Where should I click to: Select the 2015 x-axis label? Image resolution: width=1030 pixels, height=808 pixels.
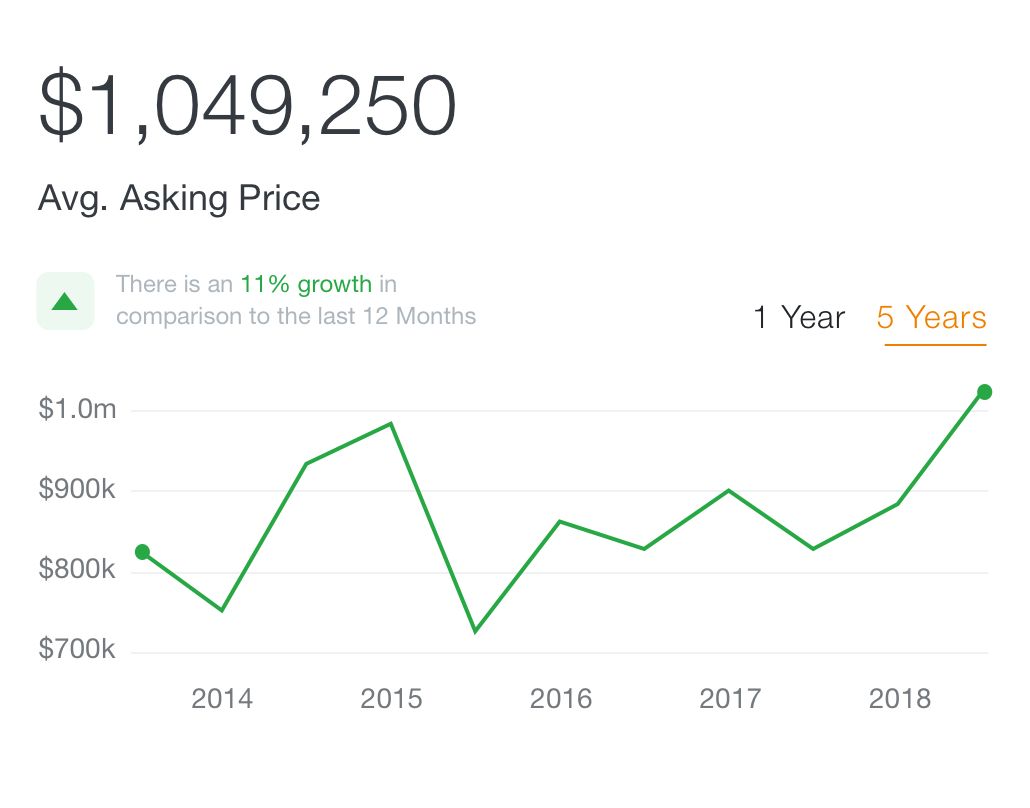(391, 698)
